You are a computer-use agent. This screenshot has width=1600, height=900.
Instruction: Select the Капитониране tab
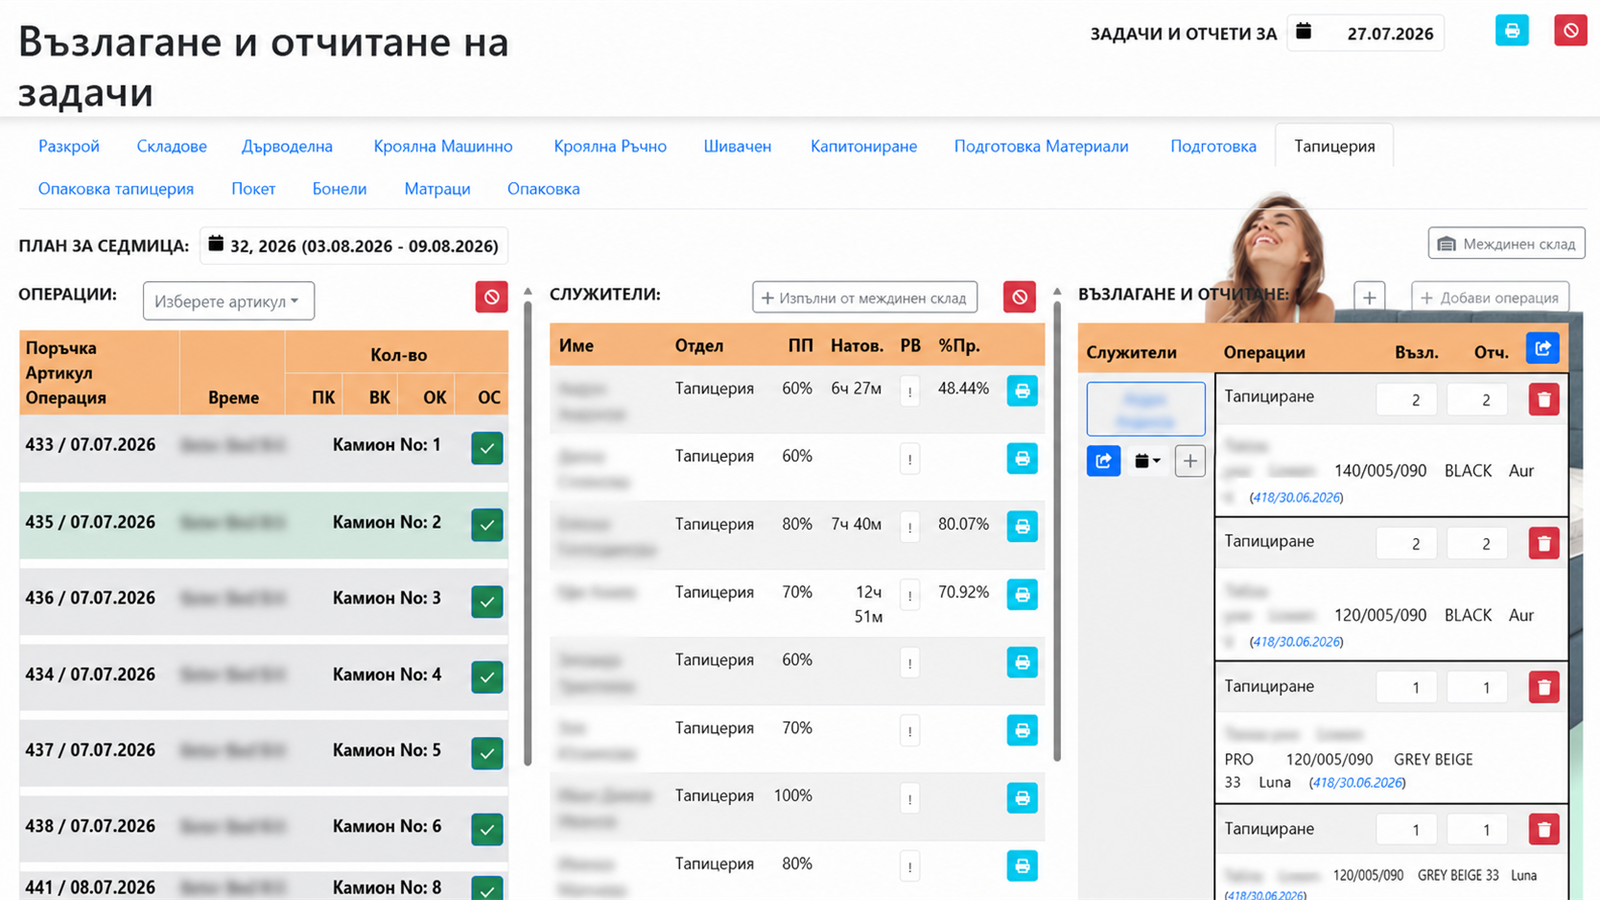[x=863, y=146]
